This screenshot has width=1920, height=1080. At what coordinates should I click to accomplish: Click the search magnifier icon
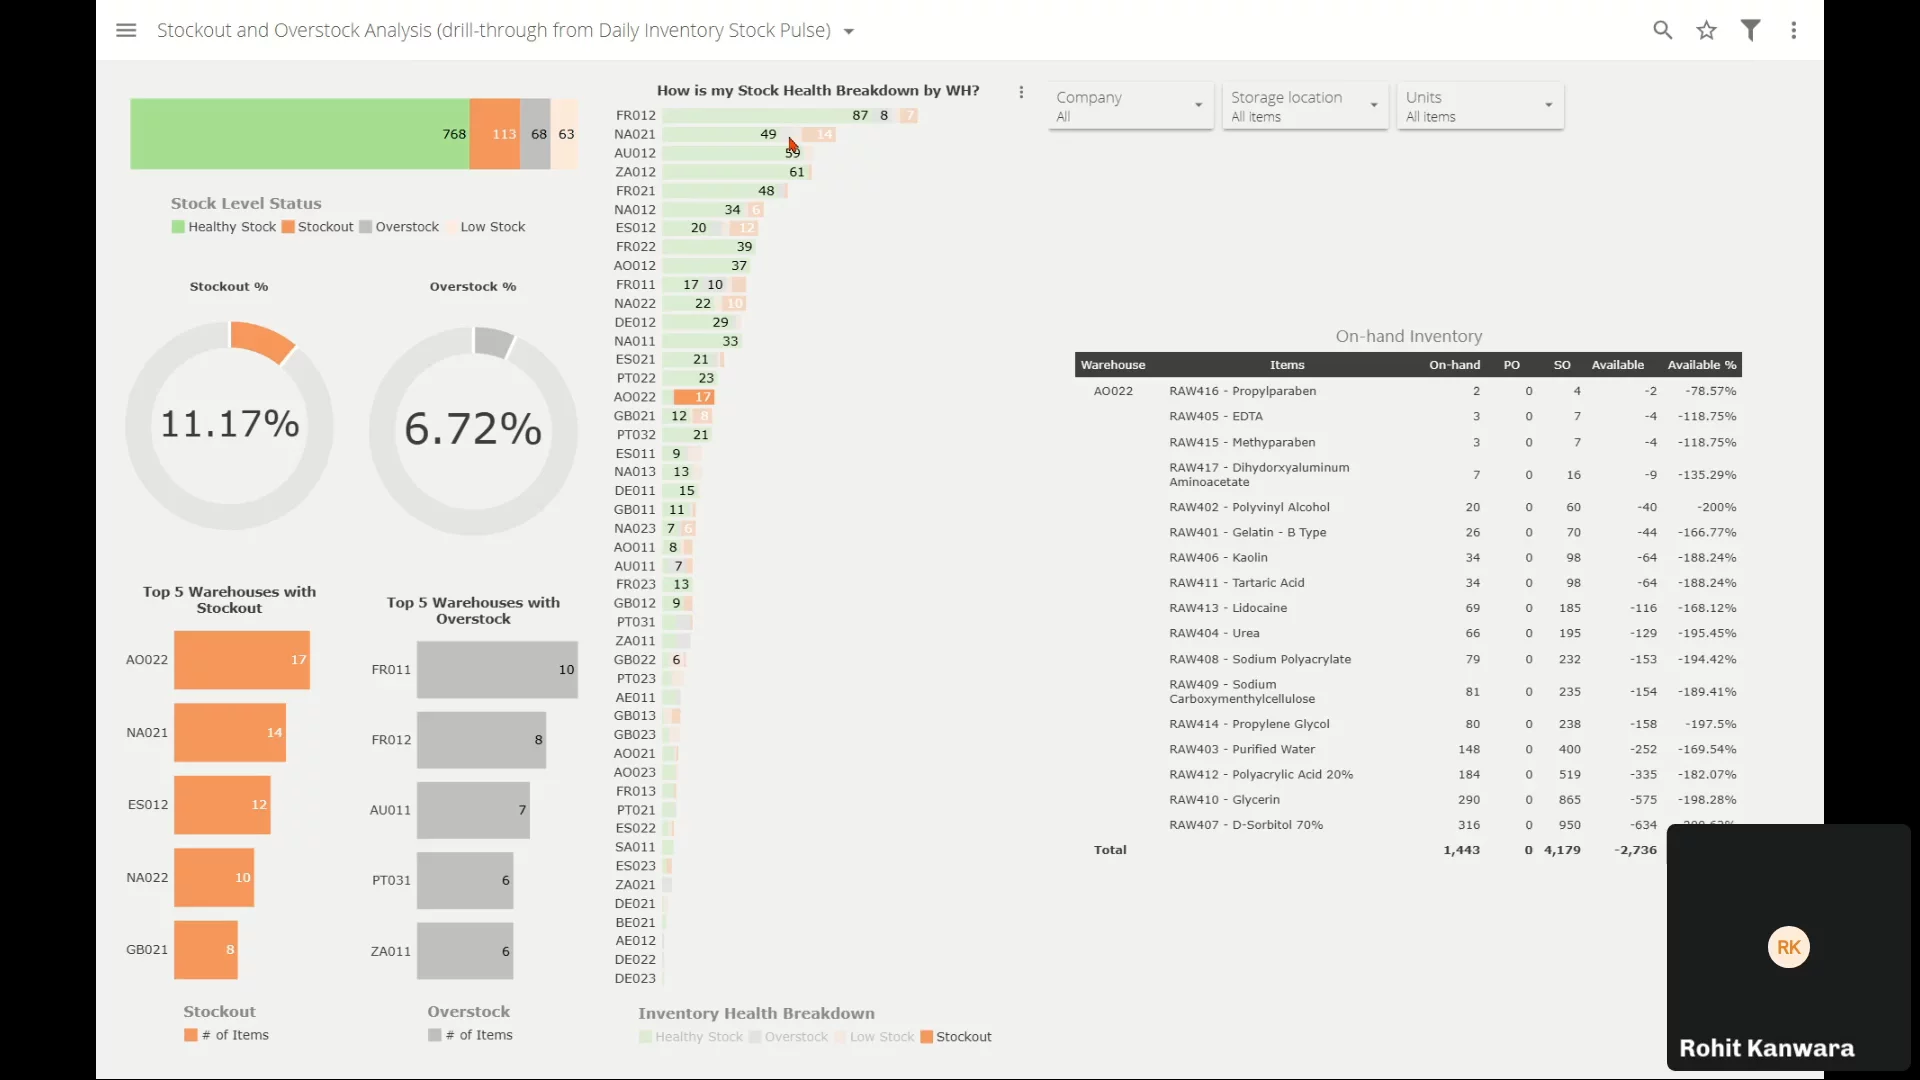(1662, 30)
